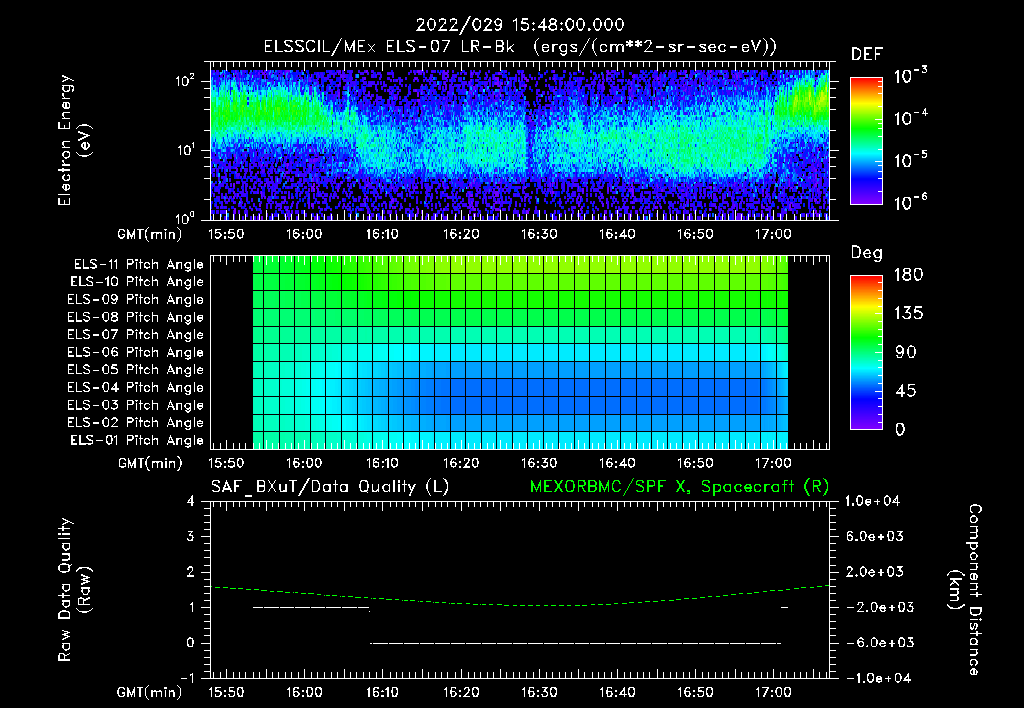Click the Component Distance (km) axis label
The image size is (1024, 708).
point(965,590)
